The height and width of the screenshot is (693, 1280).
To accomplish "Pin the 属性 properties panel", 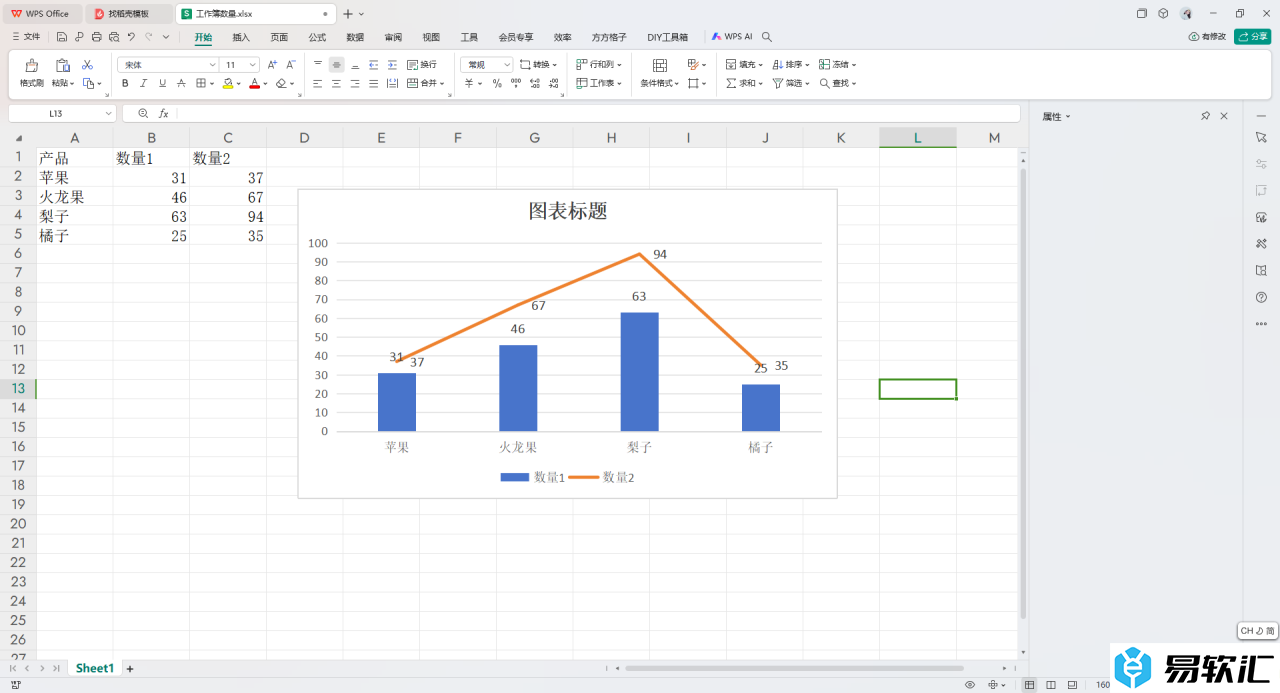I will (x=1205, y=116).
